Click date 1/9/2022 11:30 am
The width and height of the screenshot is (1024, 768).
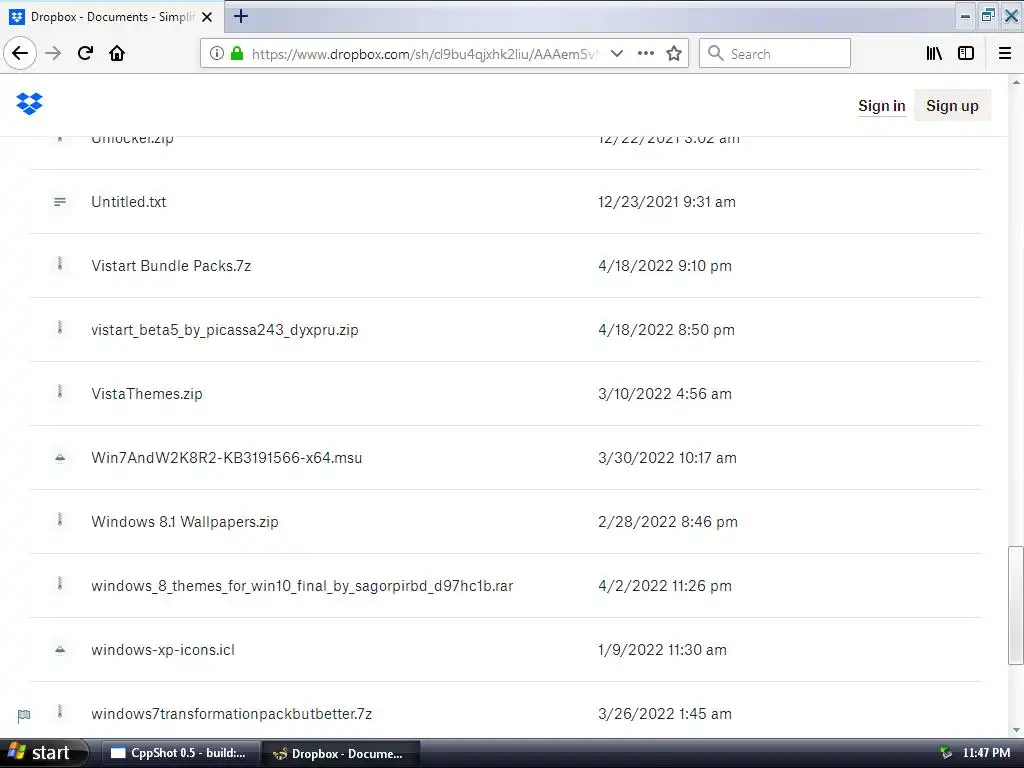[662, 650]
